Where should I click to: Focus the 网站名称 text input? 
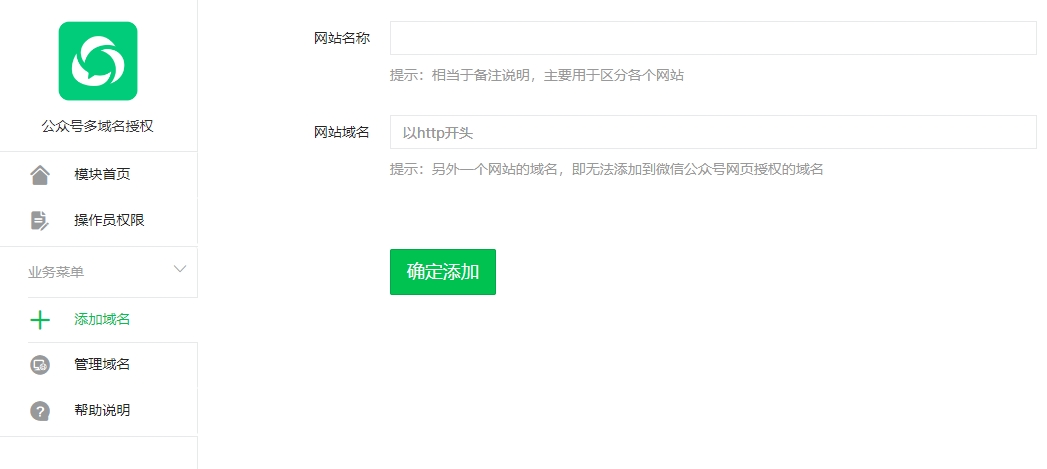[713, 38]
